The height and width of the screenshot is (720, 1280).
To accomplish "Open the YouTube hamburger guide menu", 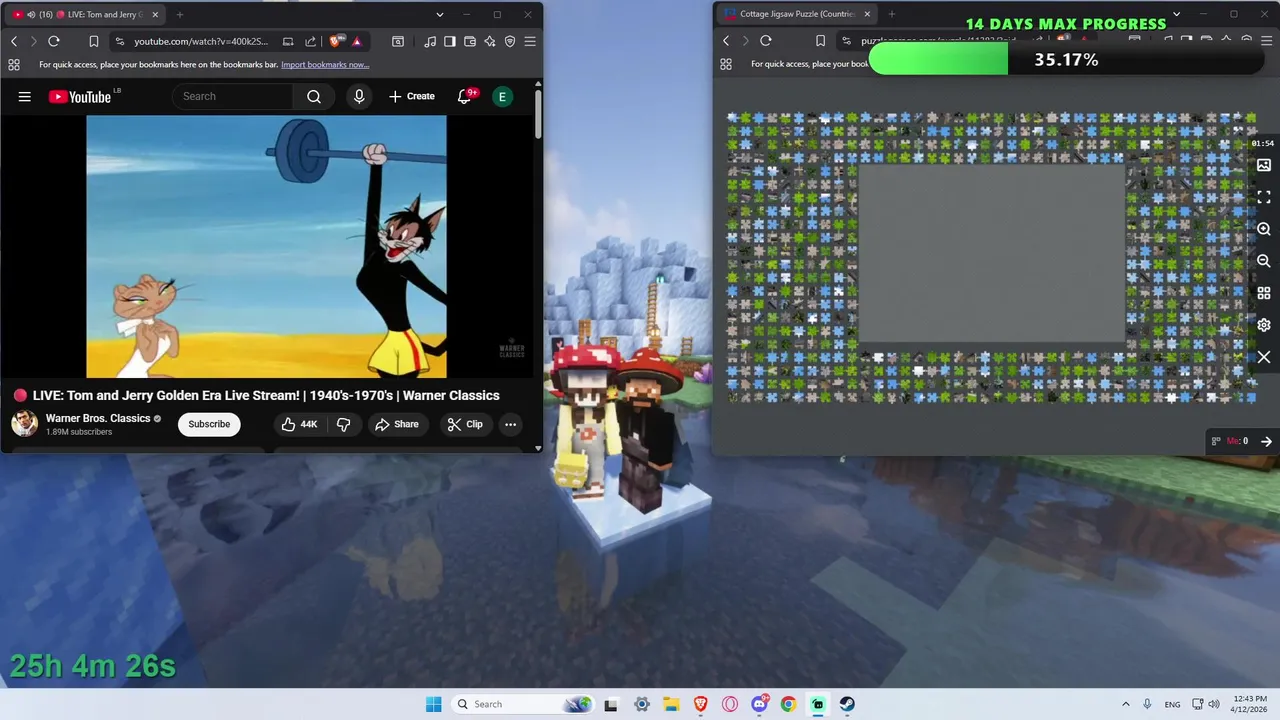I will 25,96.
